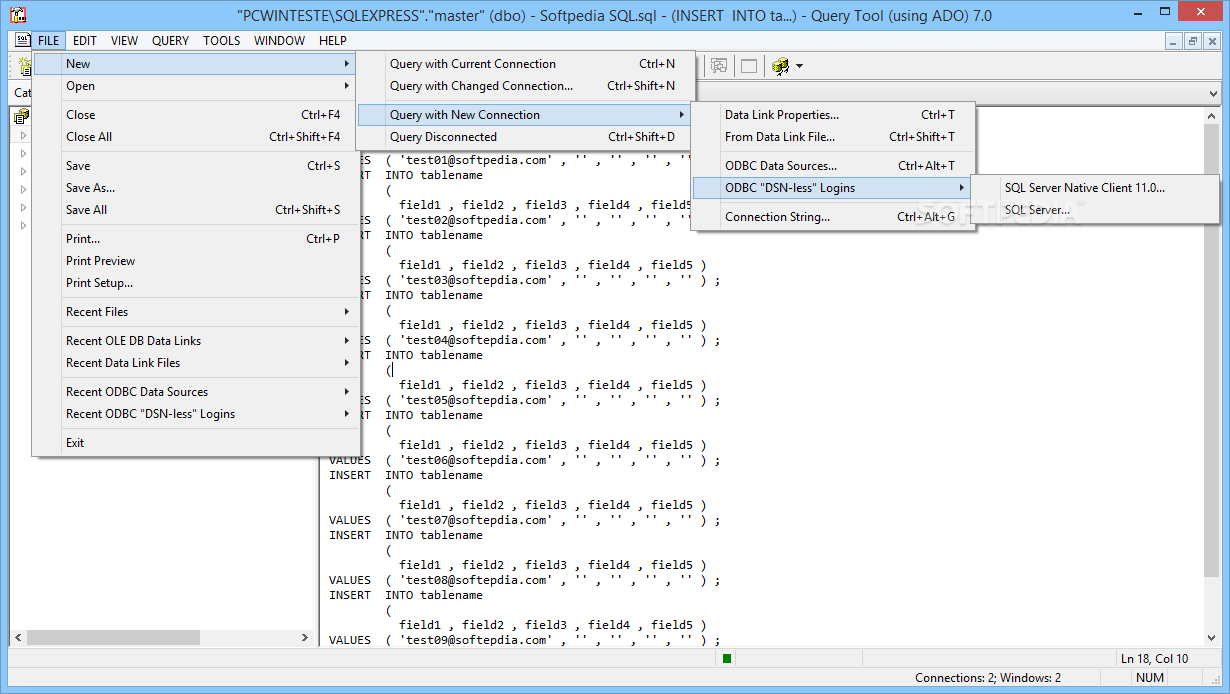Click the editor vertical scrollbar up arrow
This screenshot has height=694, width=1230.
click(1212, 115)
